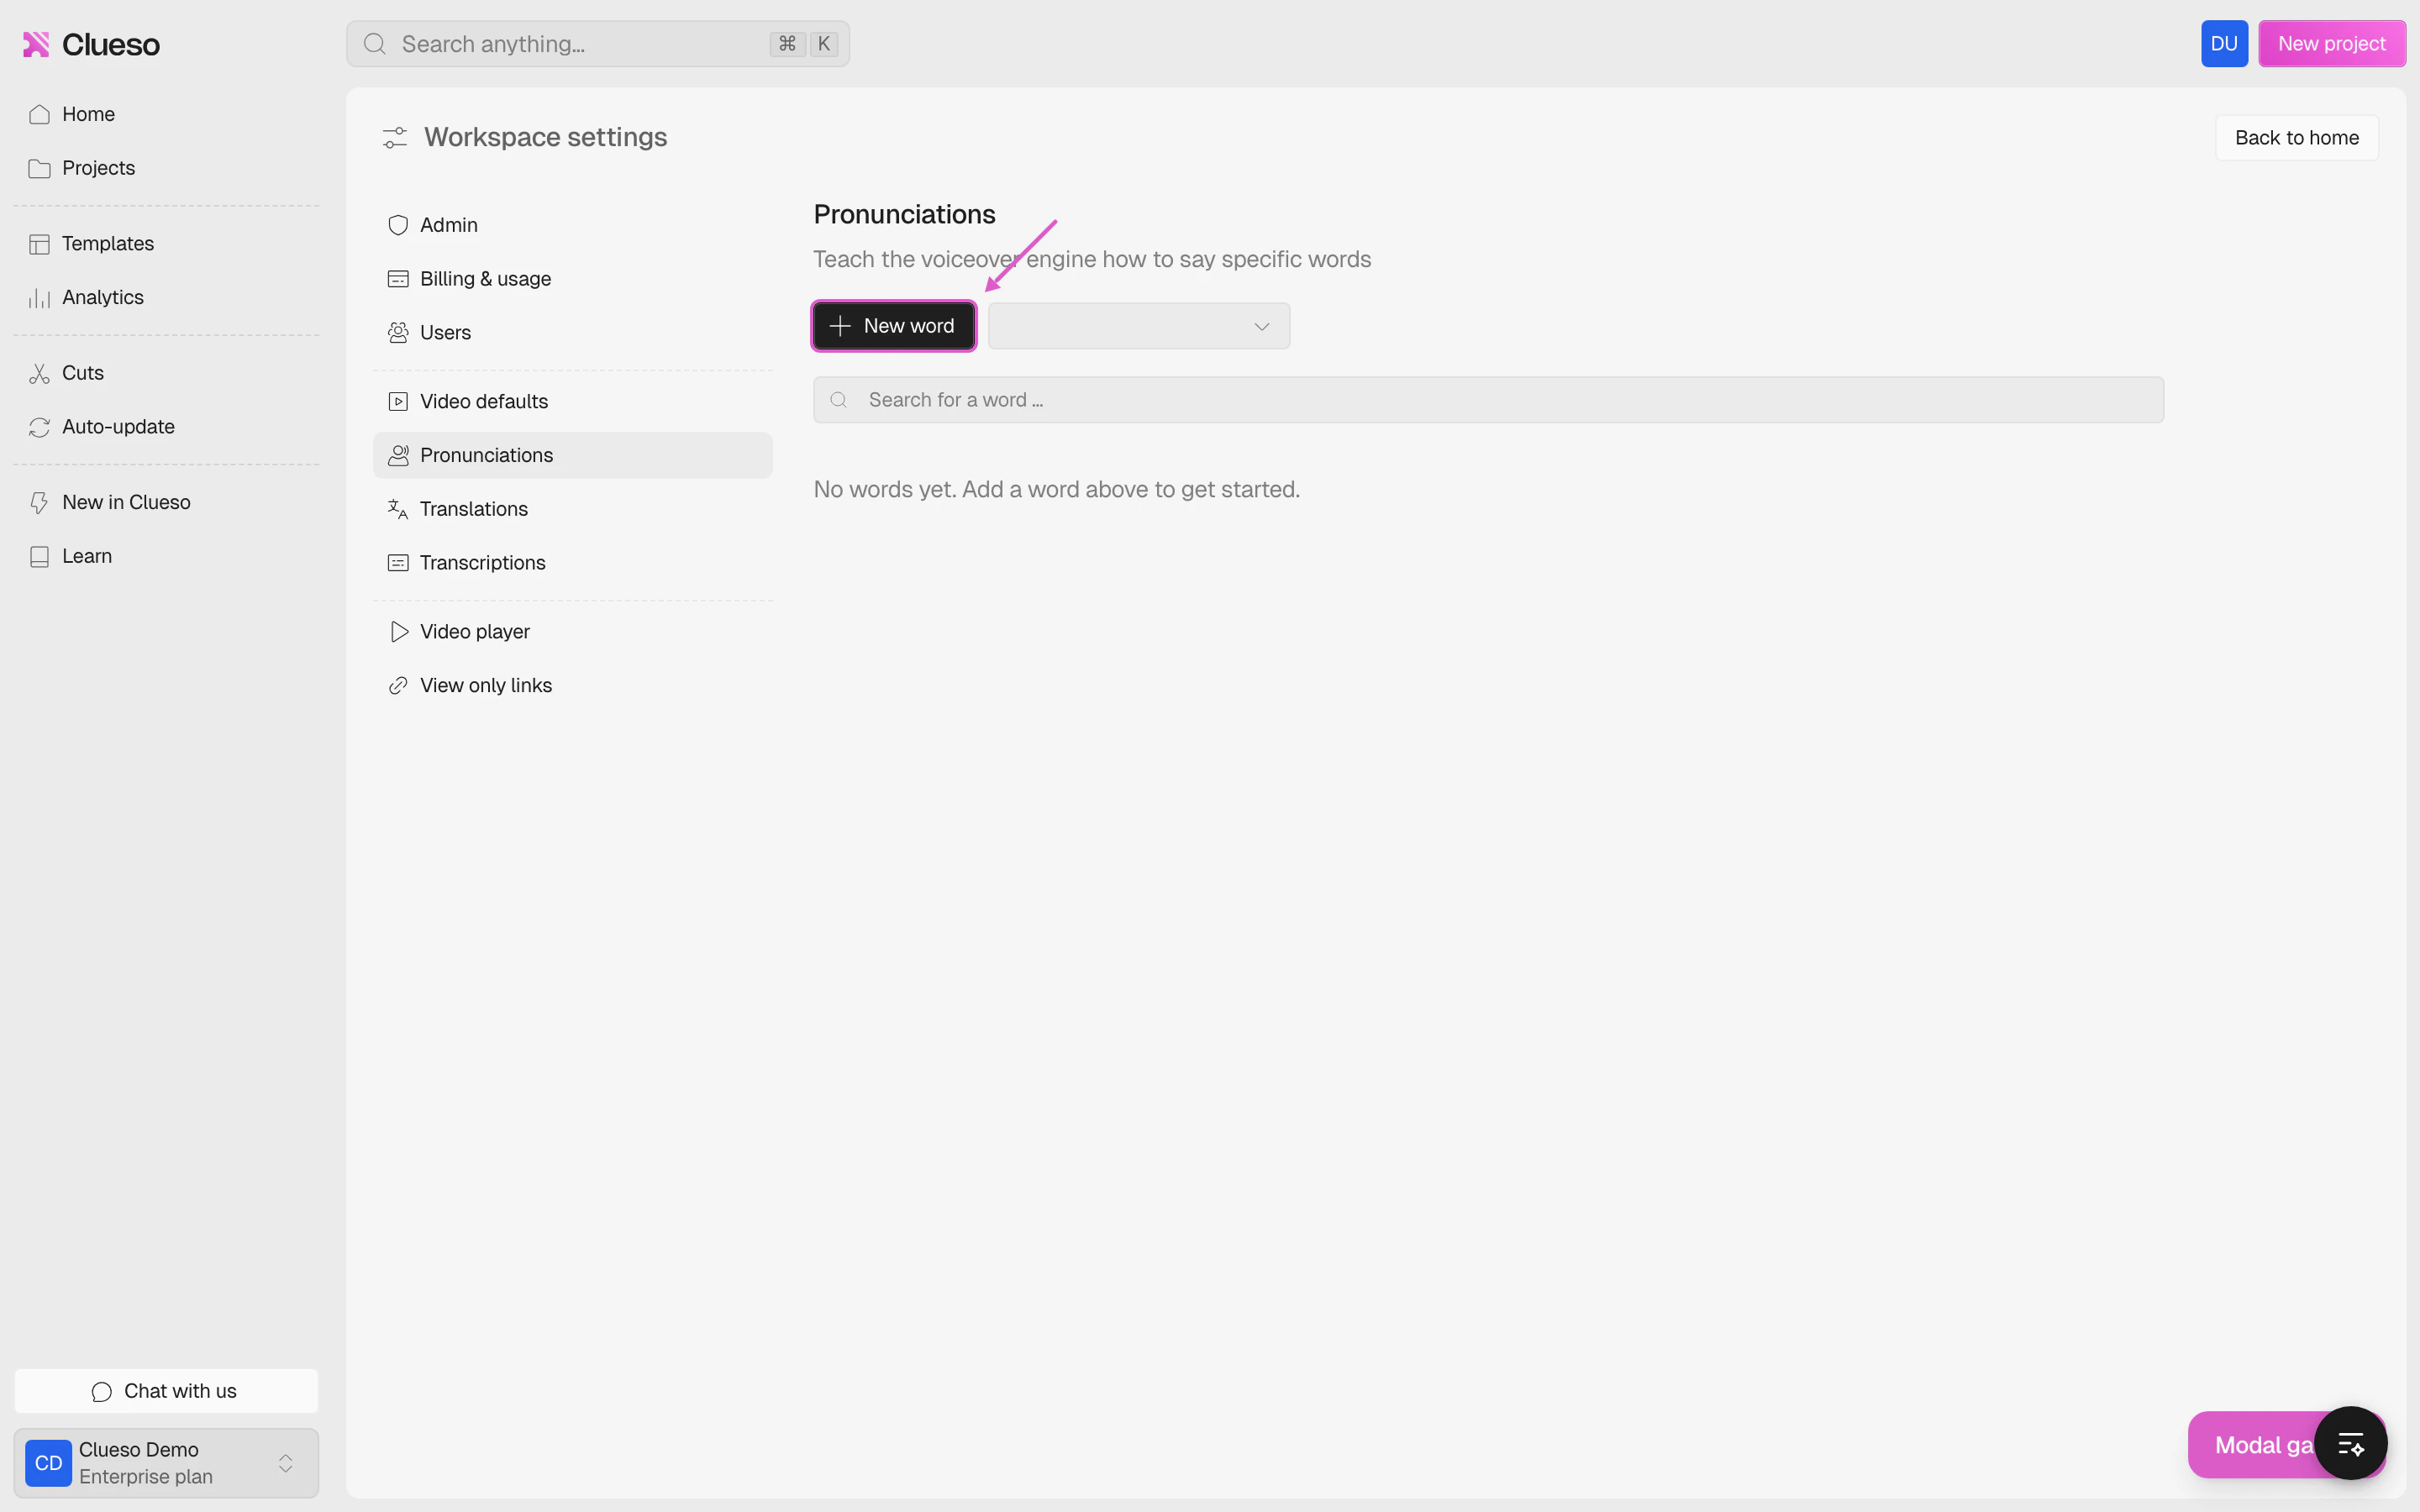Select the Pronunciations icon in settings menu
Viewport: 2420px width, 1512px height.
coord(398,455)
